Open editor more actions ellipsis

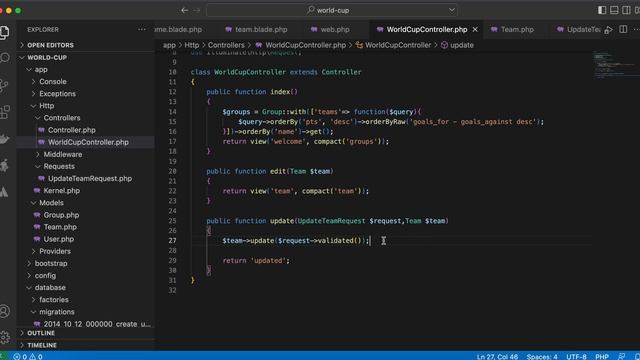tap(636, 29)
